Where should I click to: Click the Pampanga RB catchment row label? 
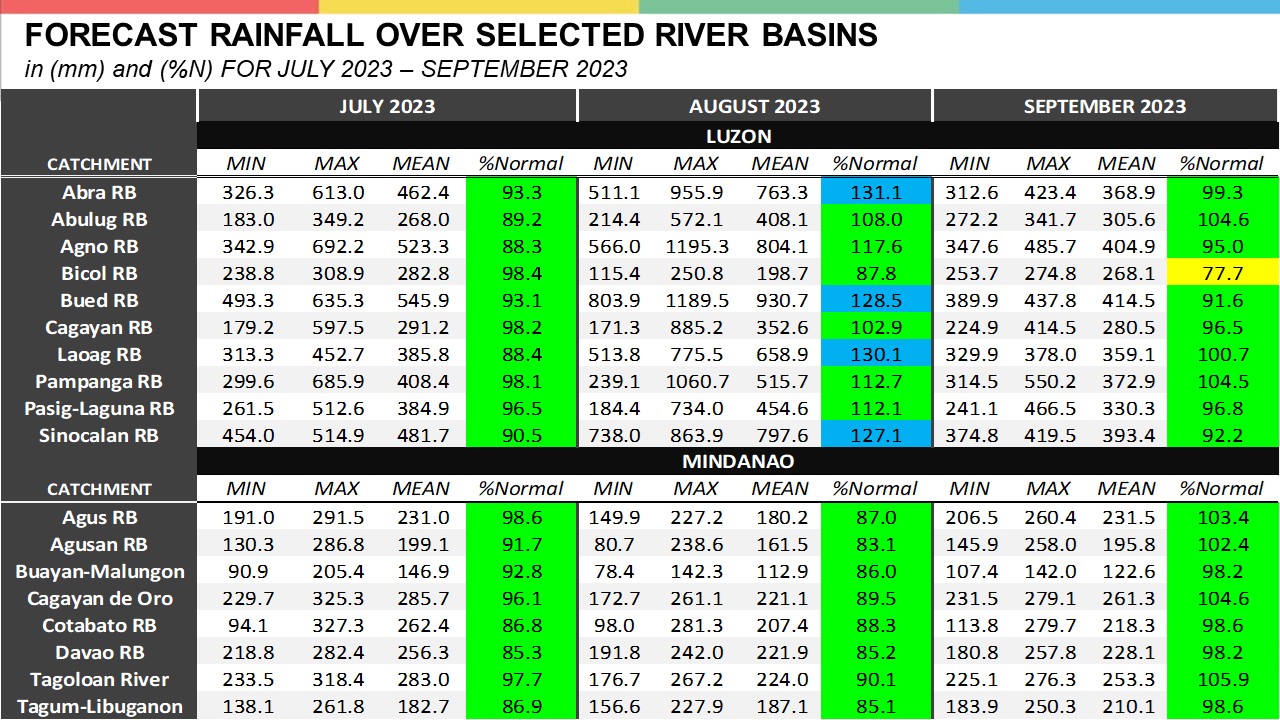pyautogui.click(x=99, y=381)
